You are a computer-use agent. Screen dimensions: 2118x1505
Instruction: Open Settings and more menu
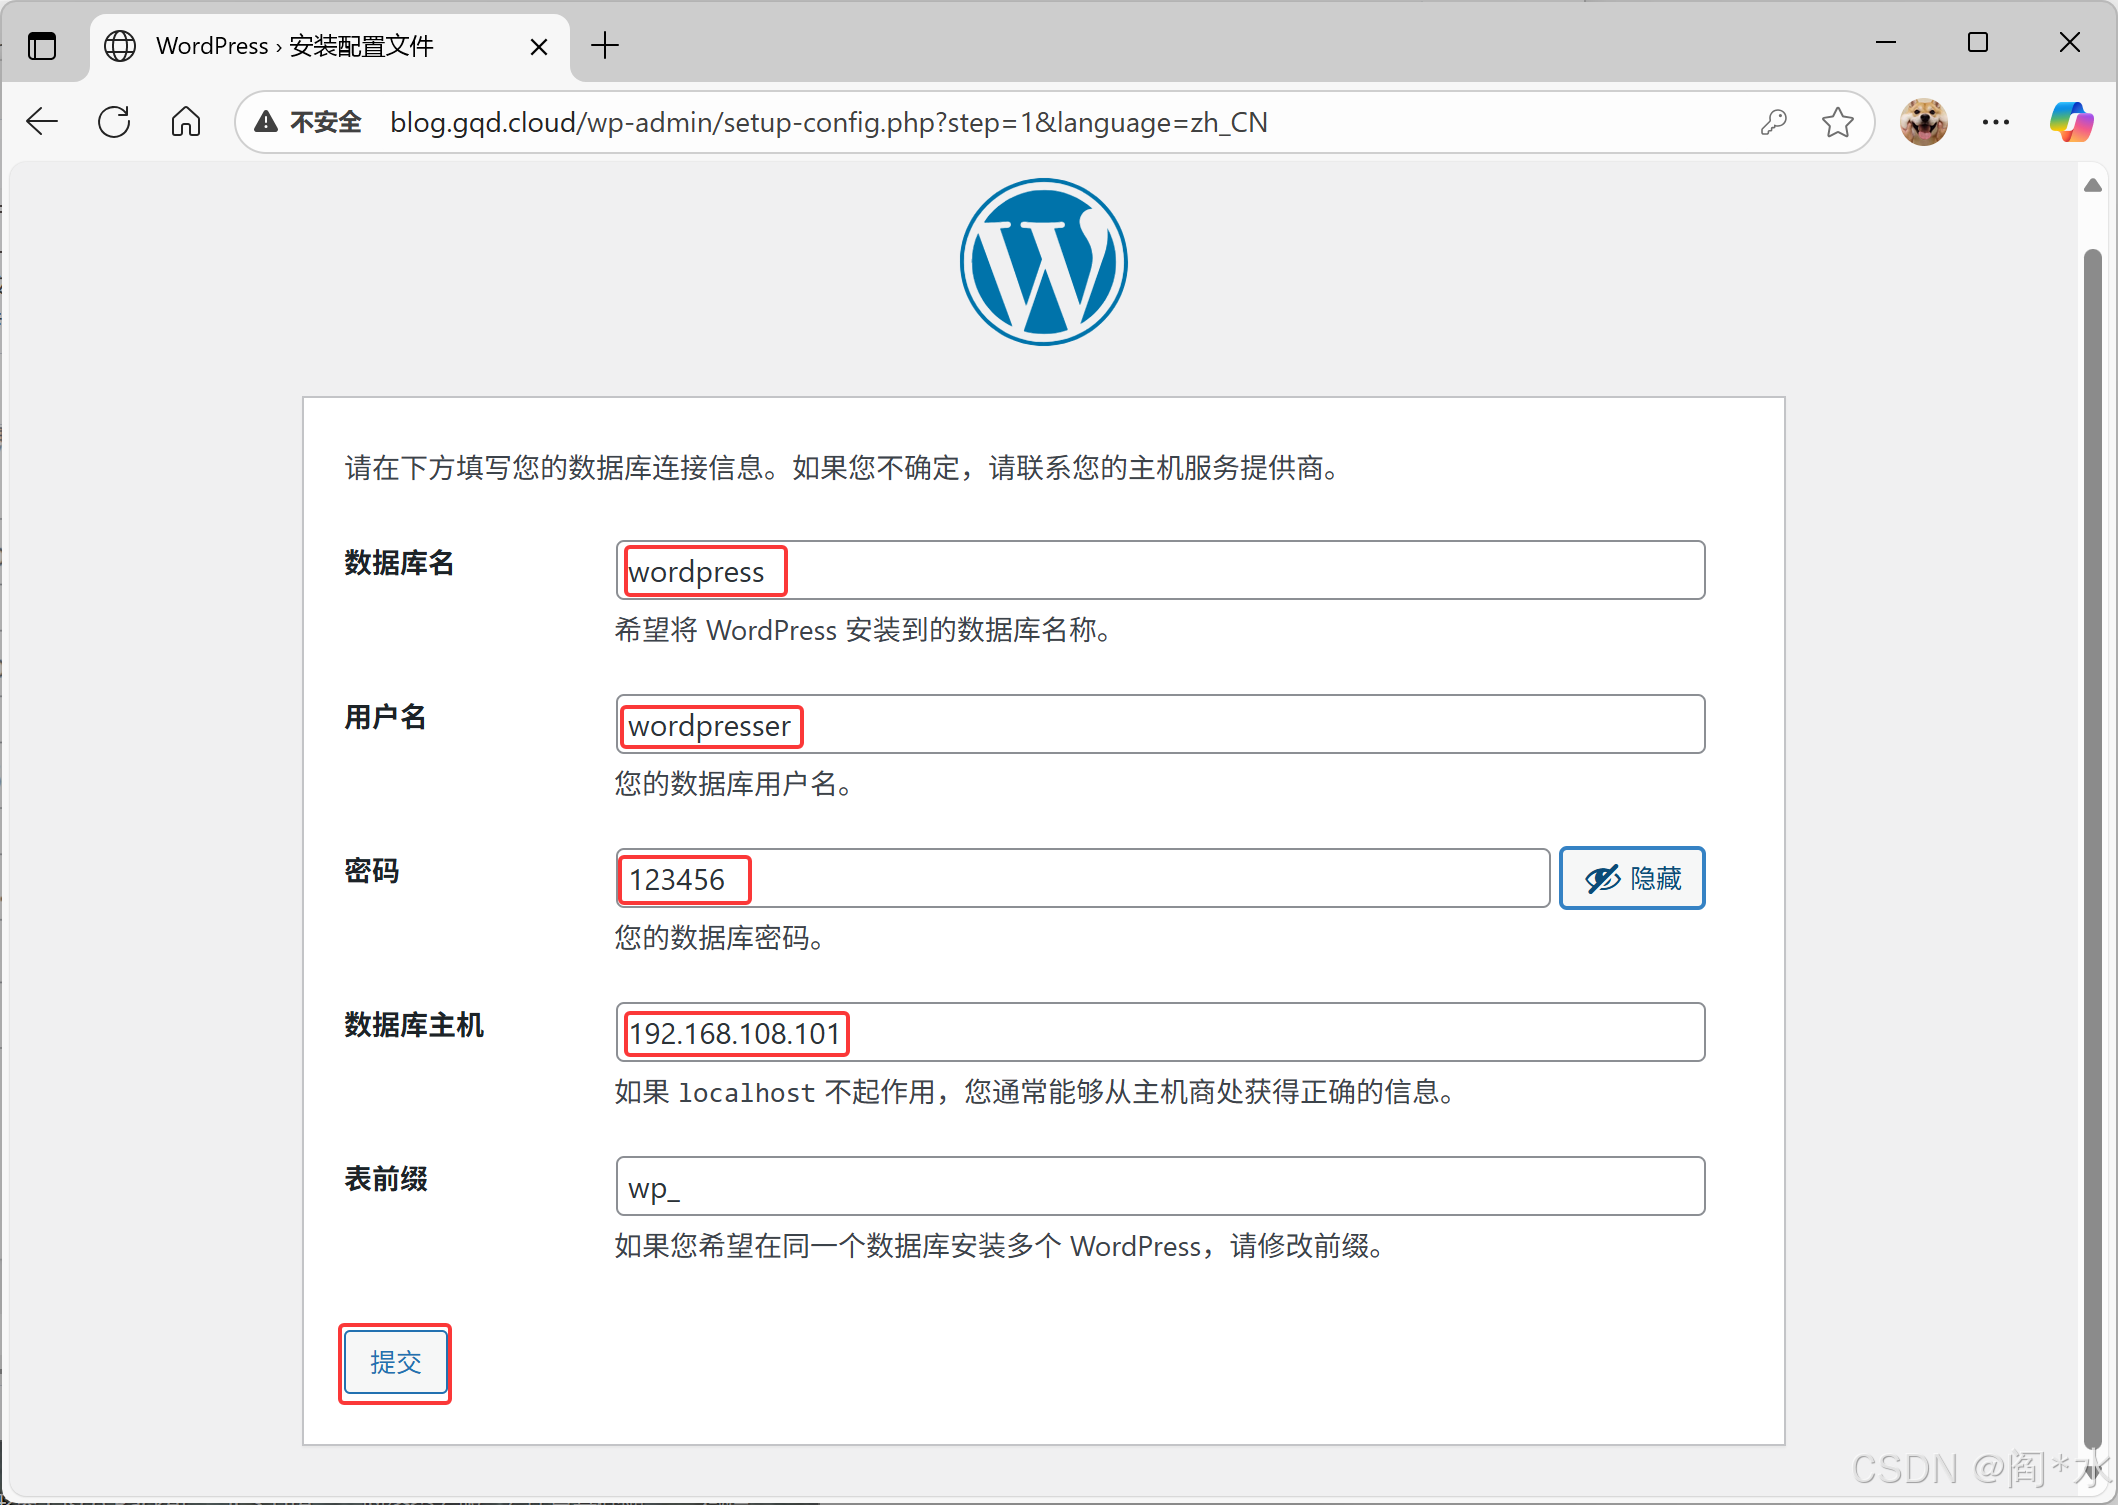(1996, 122)
